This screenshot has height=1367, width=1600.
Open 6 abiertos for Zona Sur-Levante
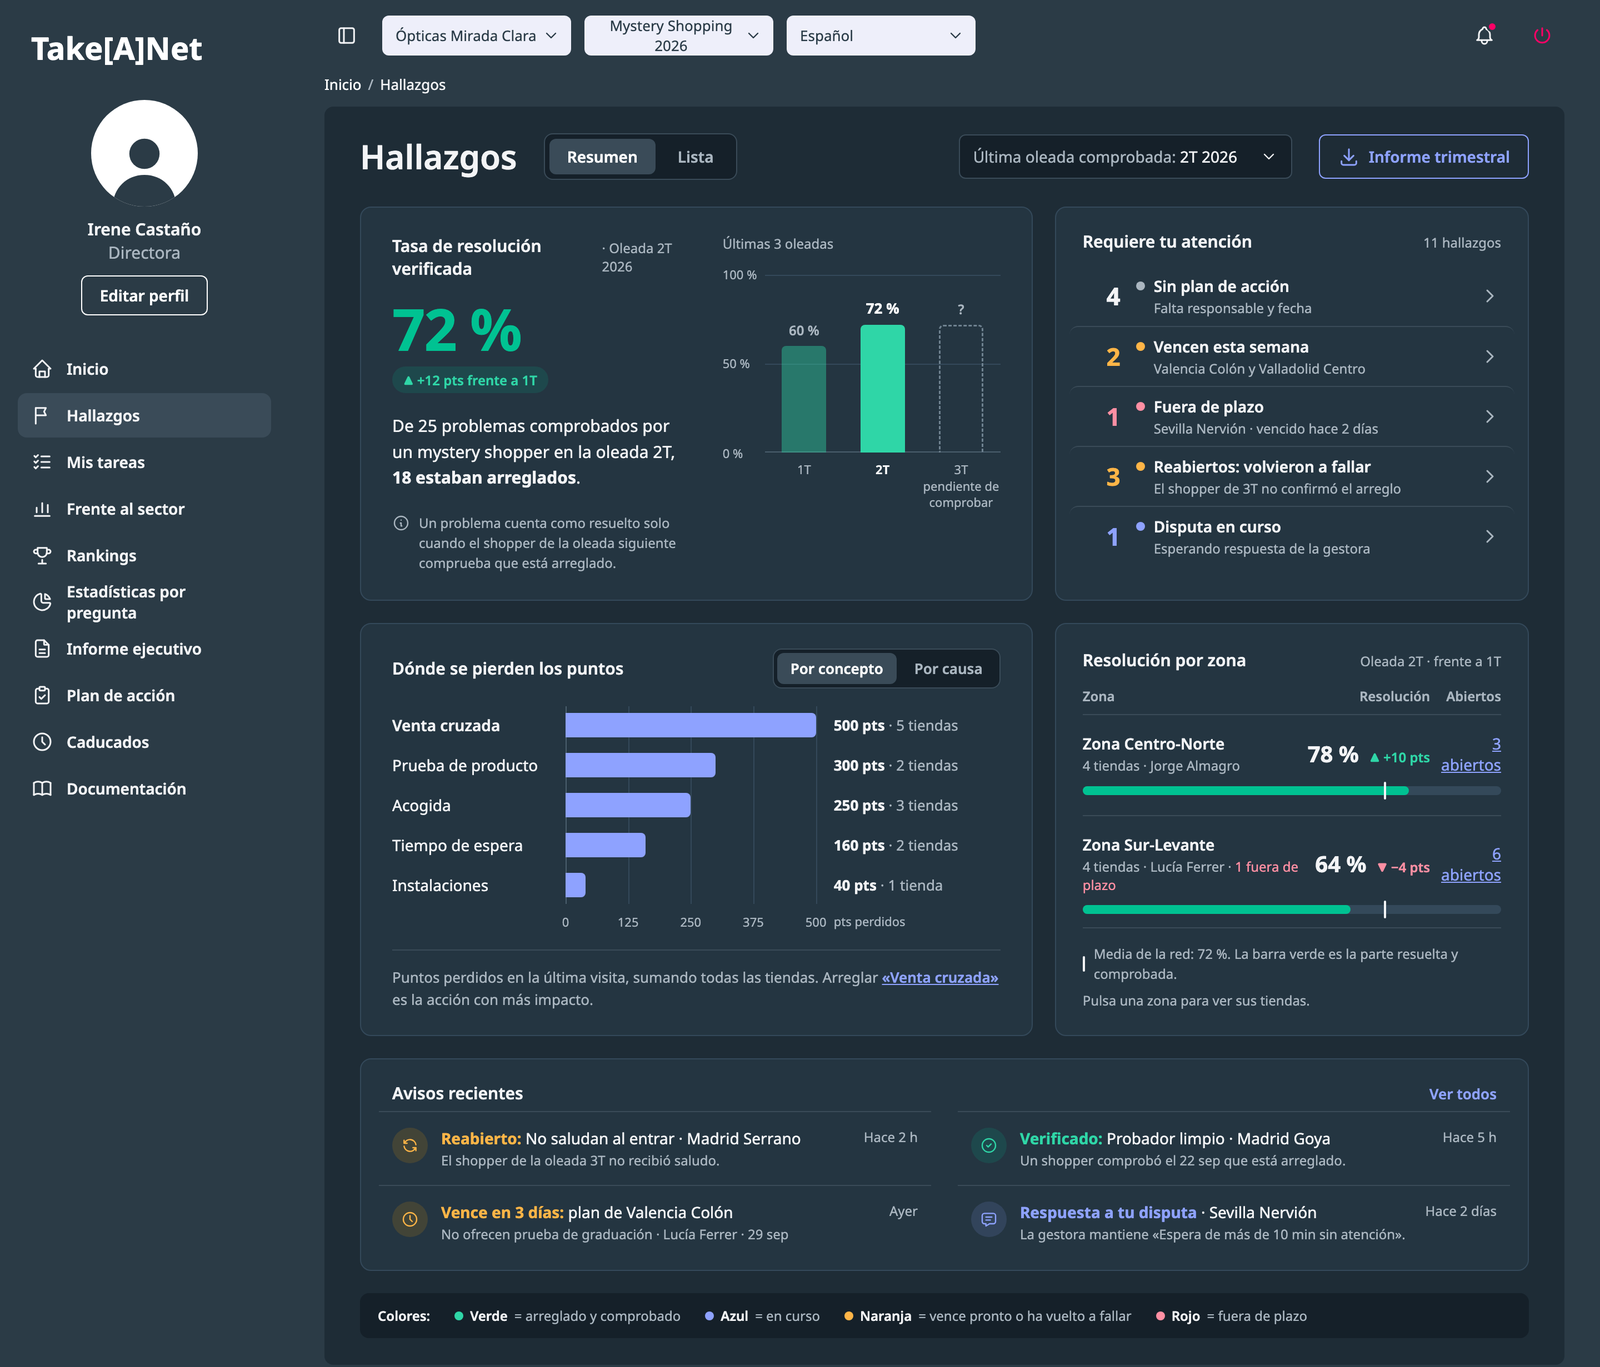(x=1471, y=865)
